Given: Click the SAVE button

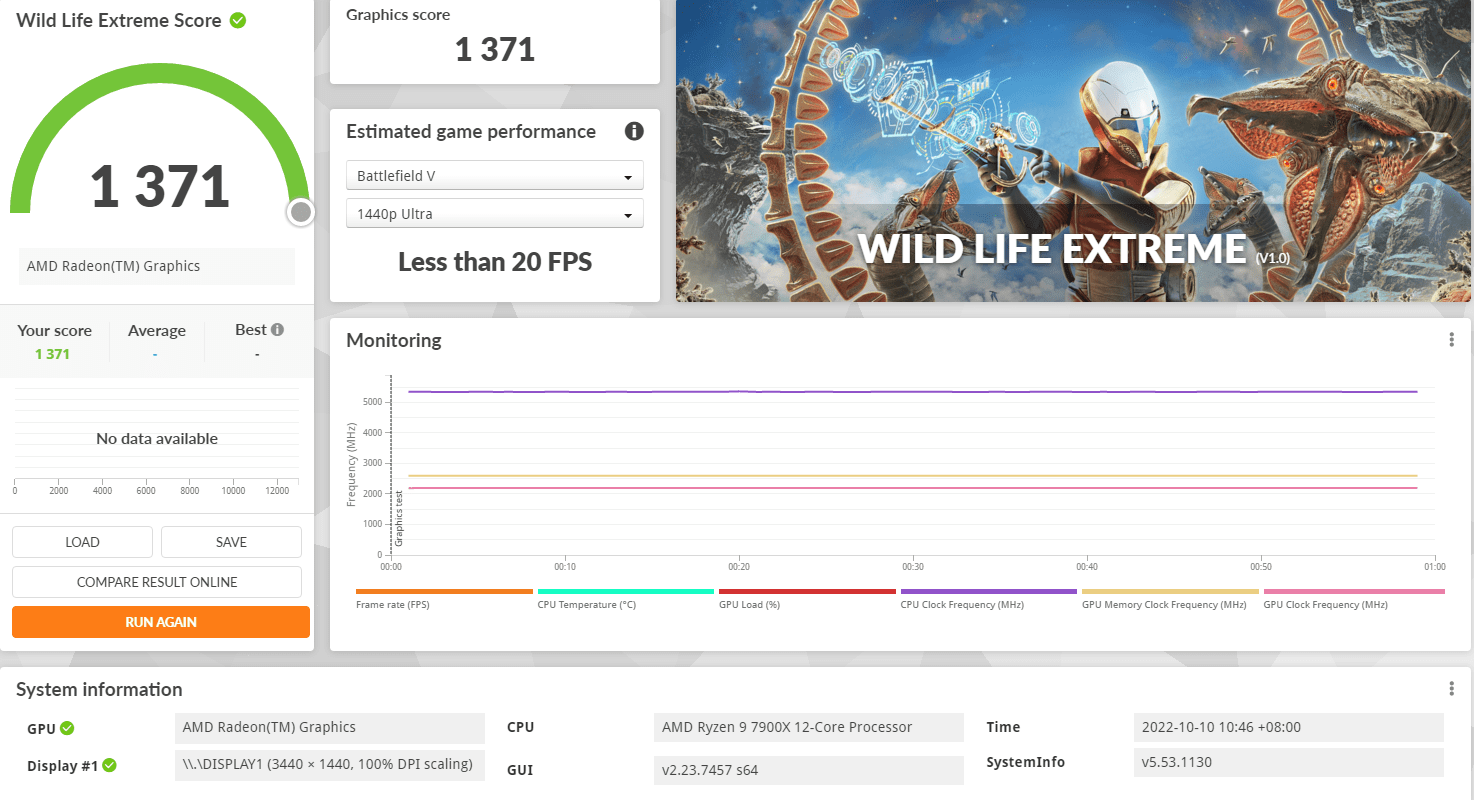Looking at the screenshot, I should pos(231,542).
